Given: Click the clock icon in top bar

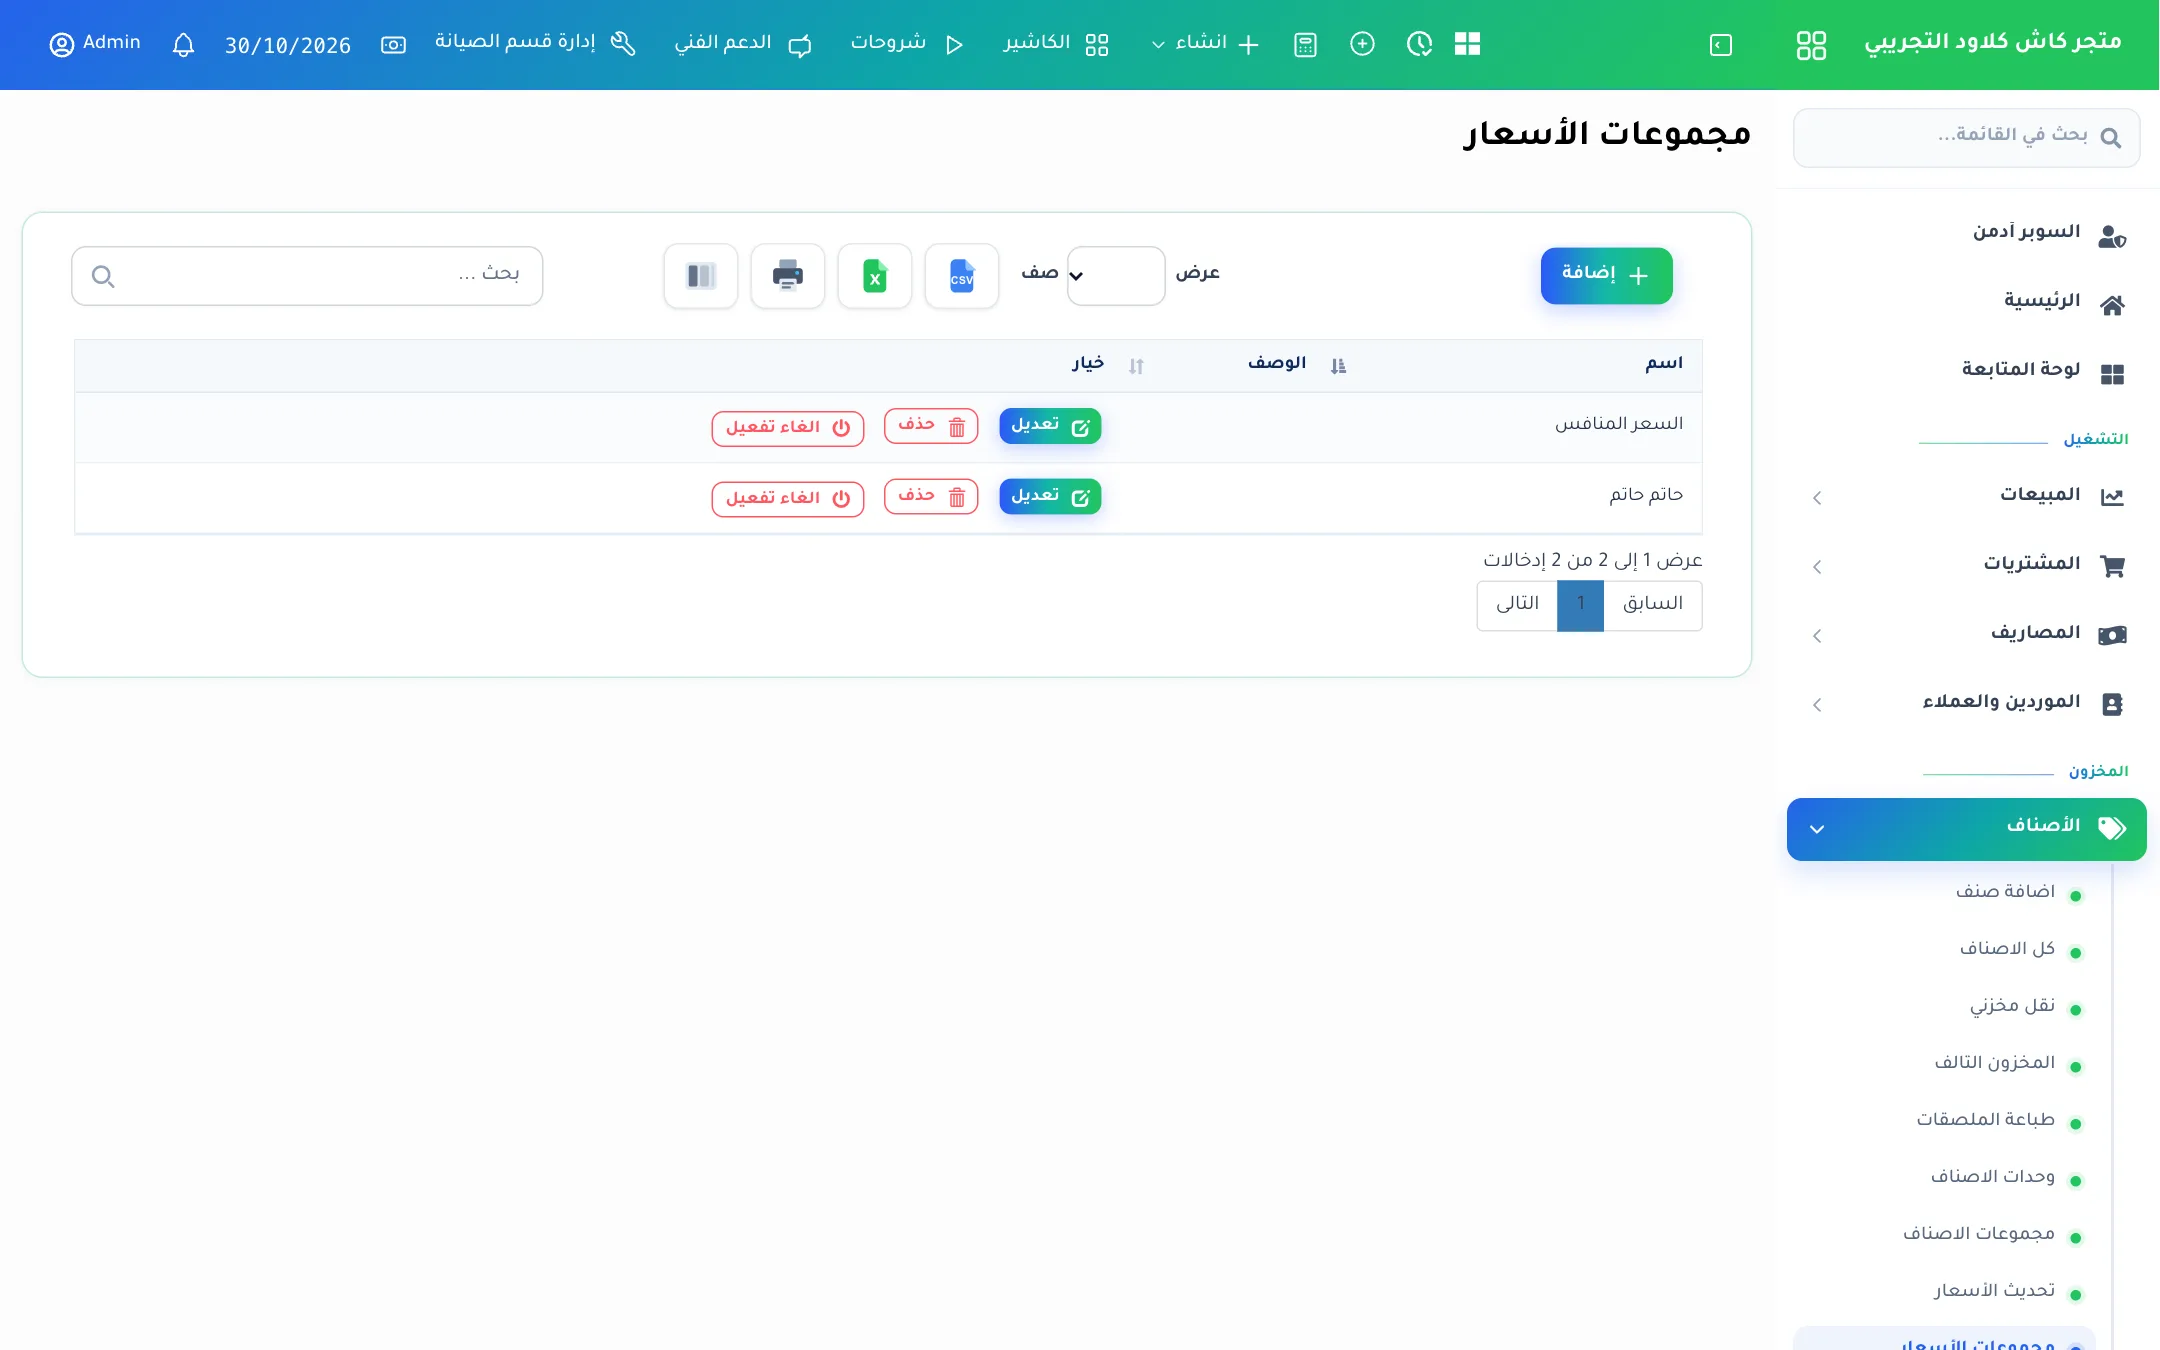Looking at the screenshot, I should (1419, 44).
